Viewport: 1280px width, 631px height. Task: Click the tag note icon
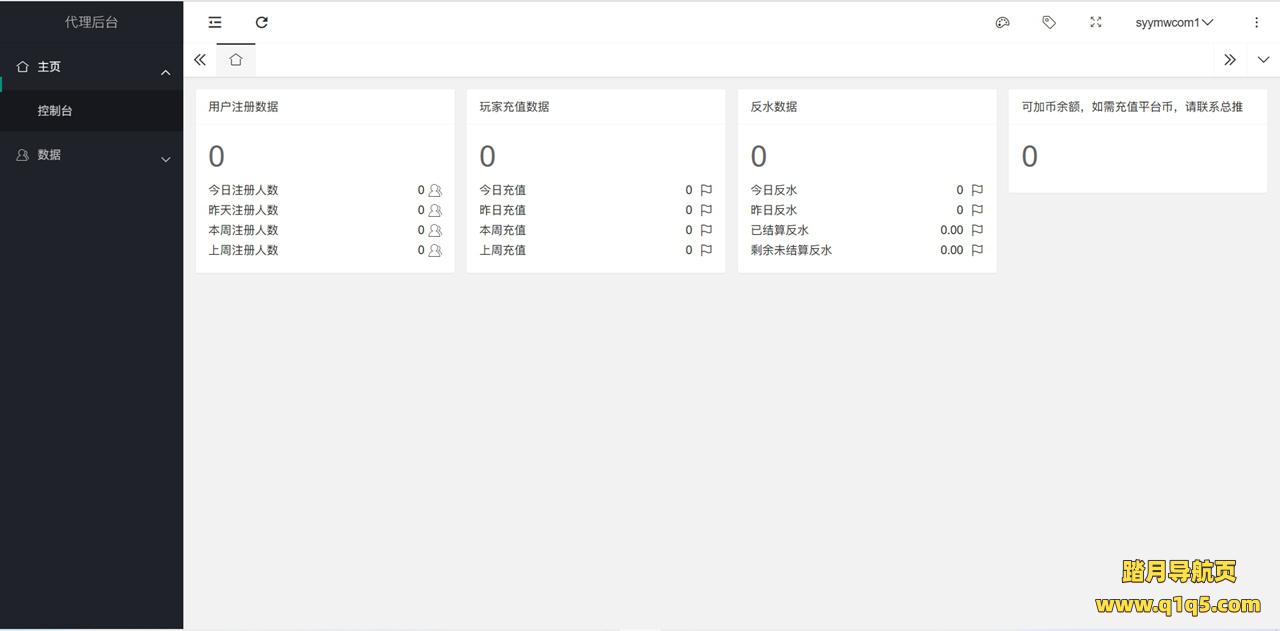[x=1049, y=22]
